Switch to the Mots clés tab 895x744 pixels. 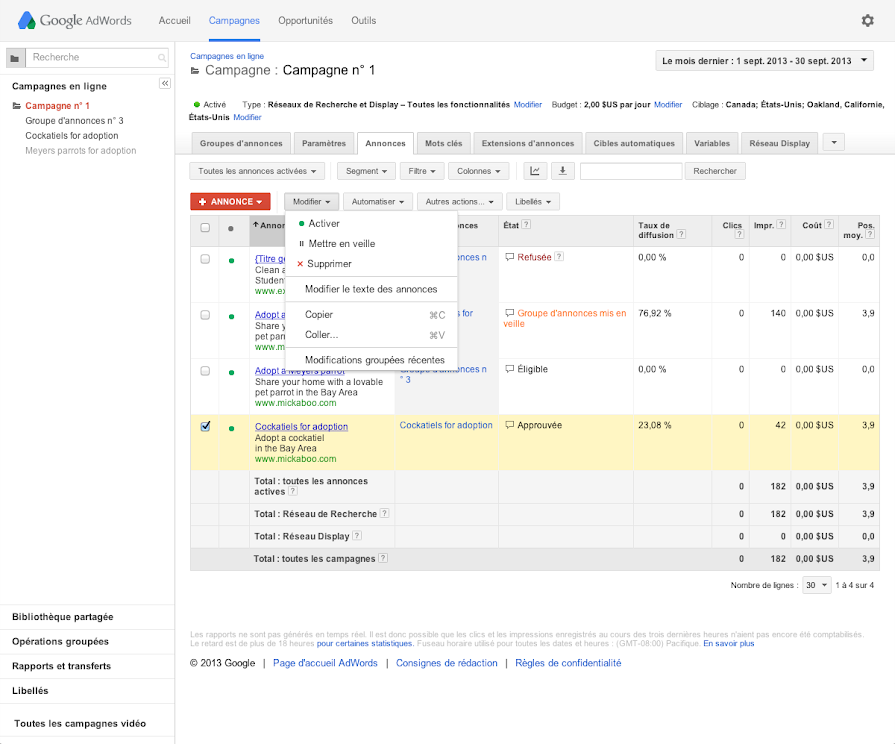444,143
